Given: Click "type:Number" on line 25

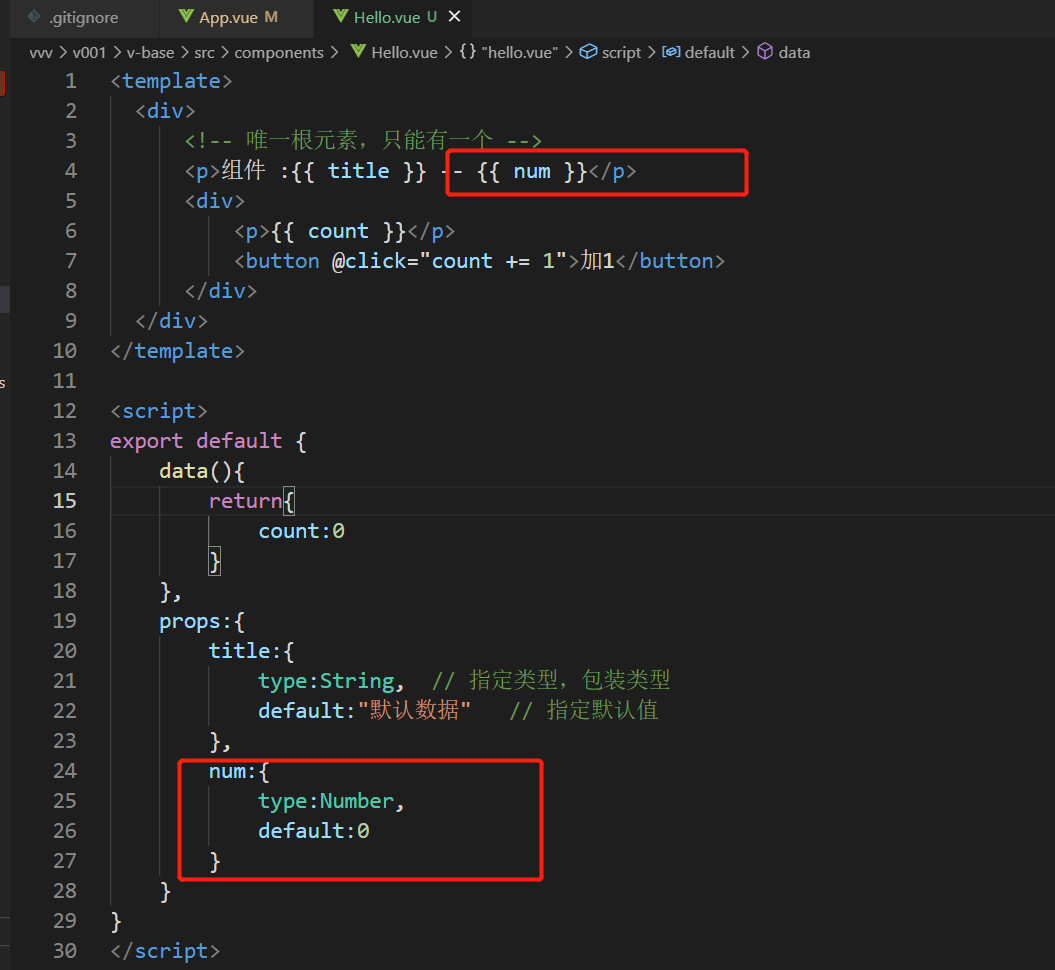Looking at the screenshot, I should 326,801.
